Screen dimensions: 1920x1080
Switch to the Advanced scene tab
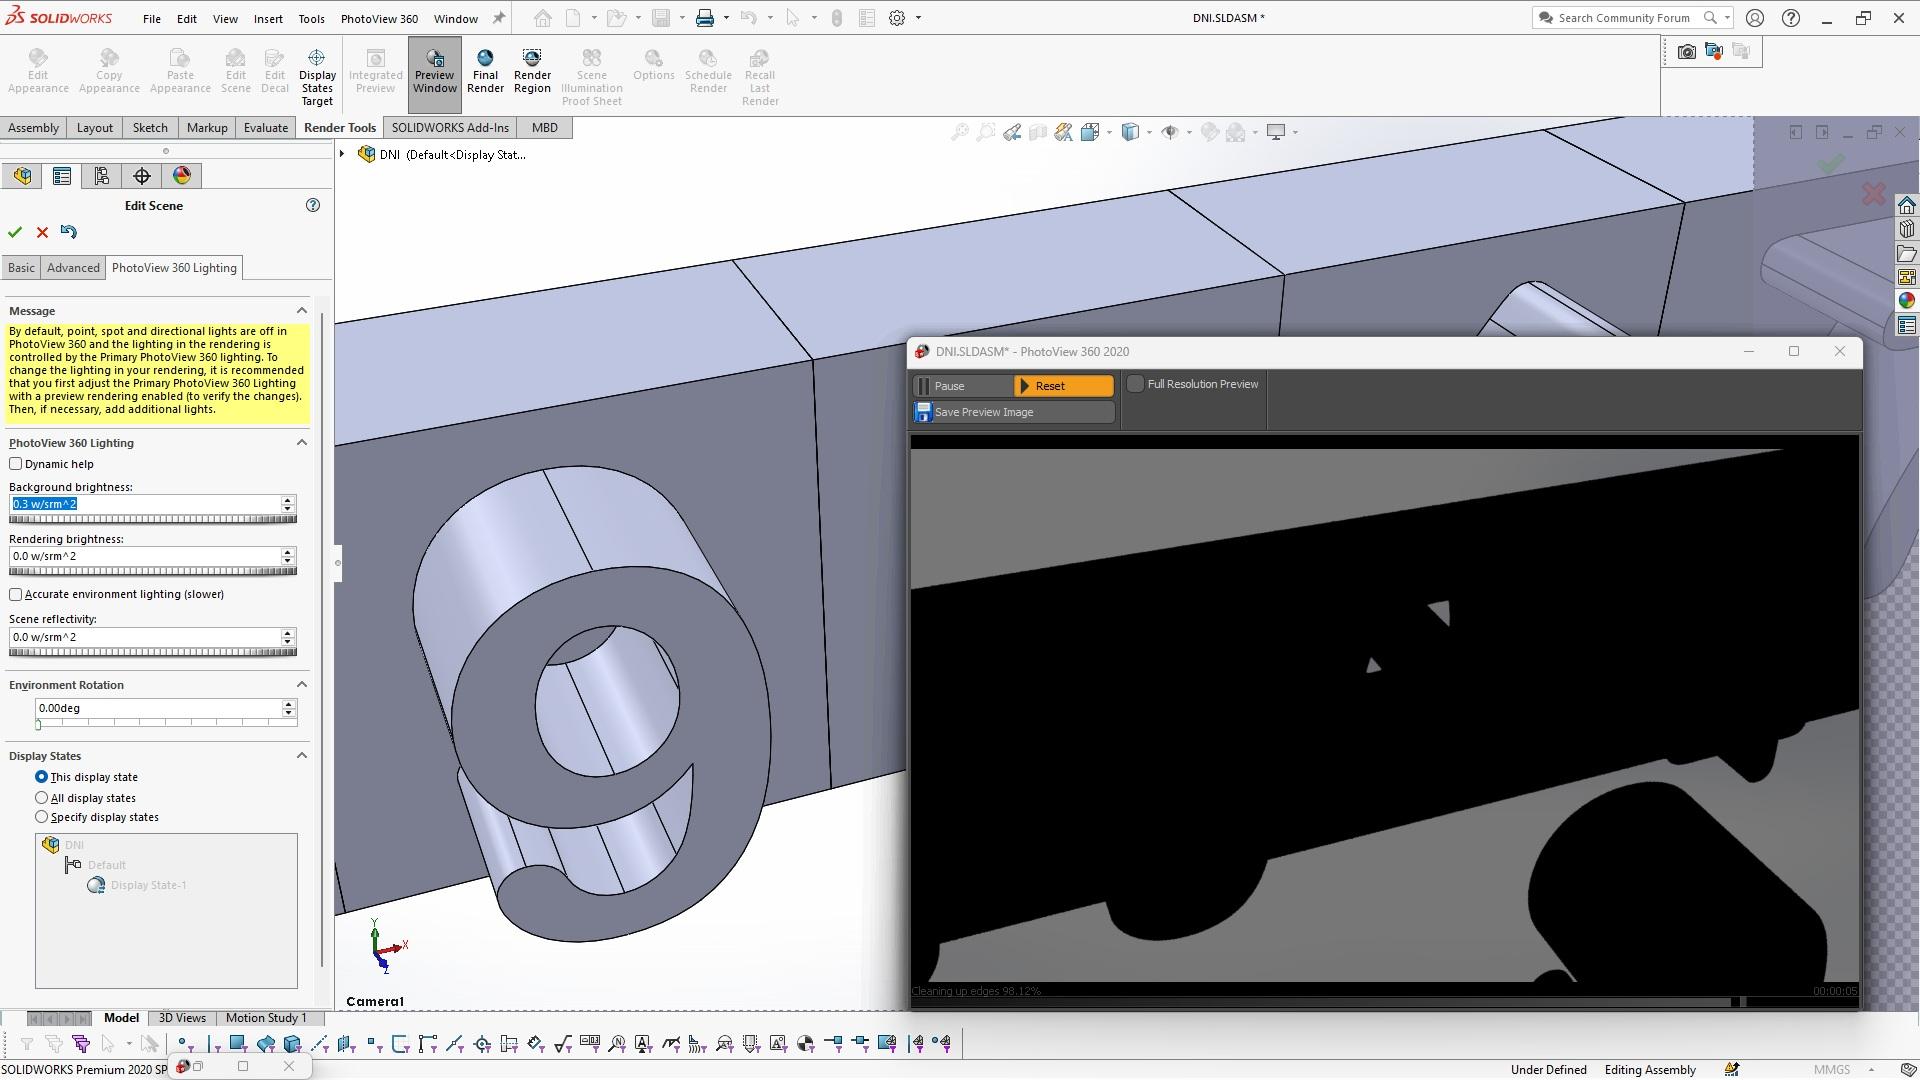click(x=73, y=268)
